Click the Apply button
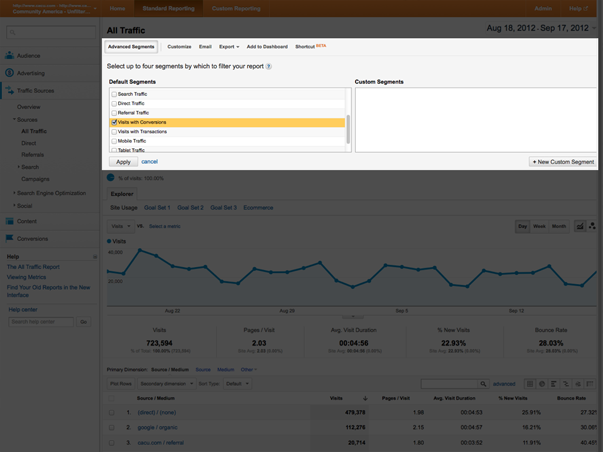 [x=123, y=162]
